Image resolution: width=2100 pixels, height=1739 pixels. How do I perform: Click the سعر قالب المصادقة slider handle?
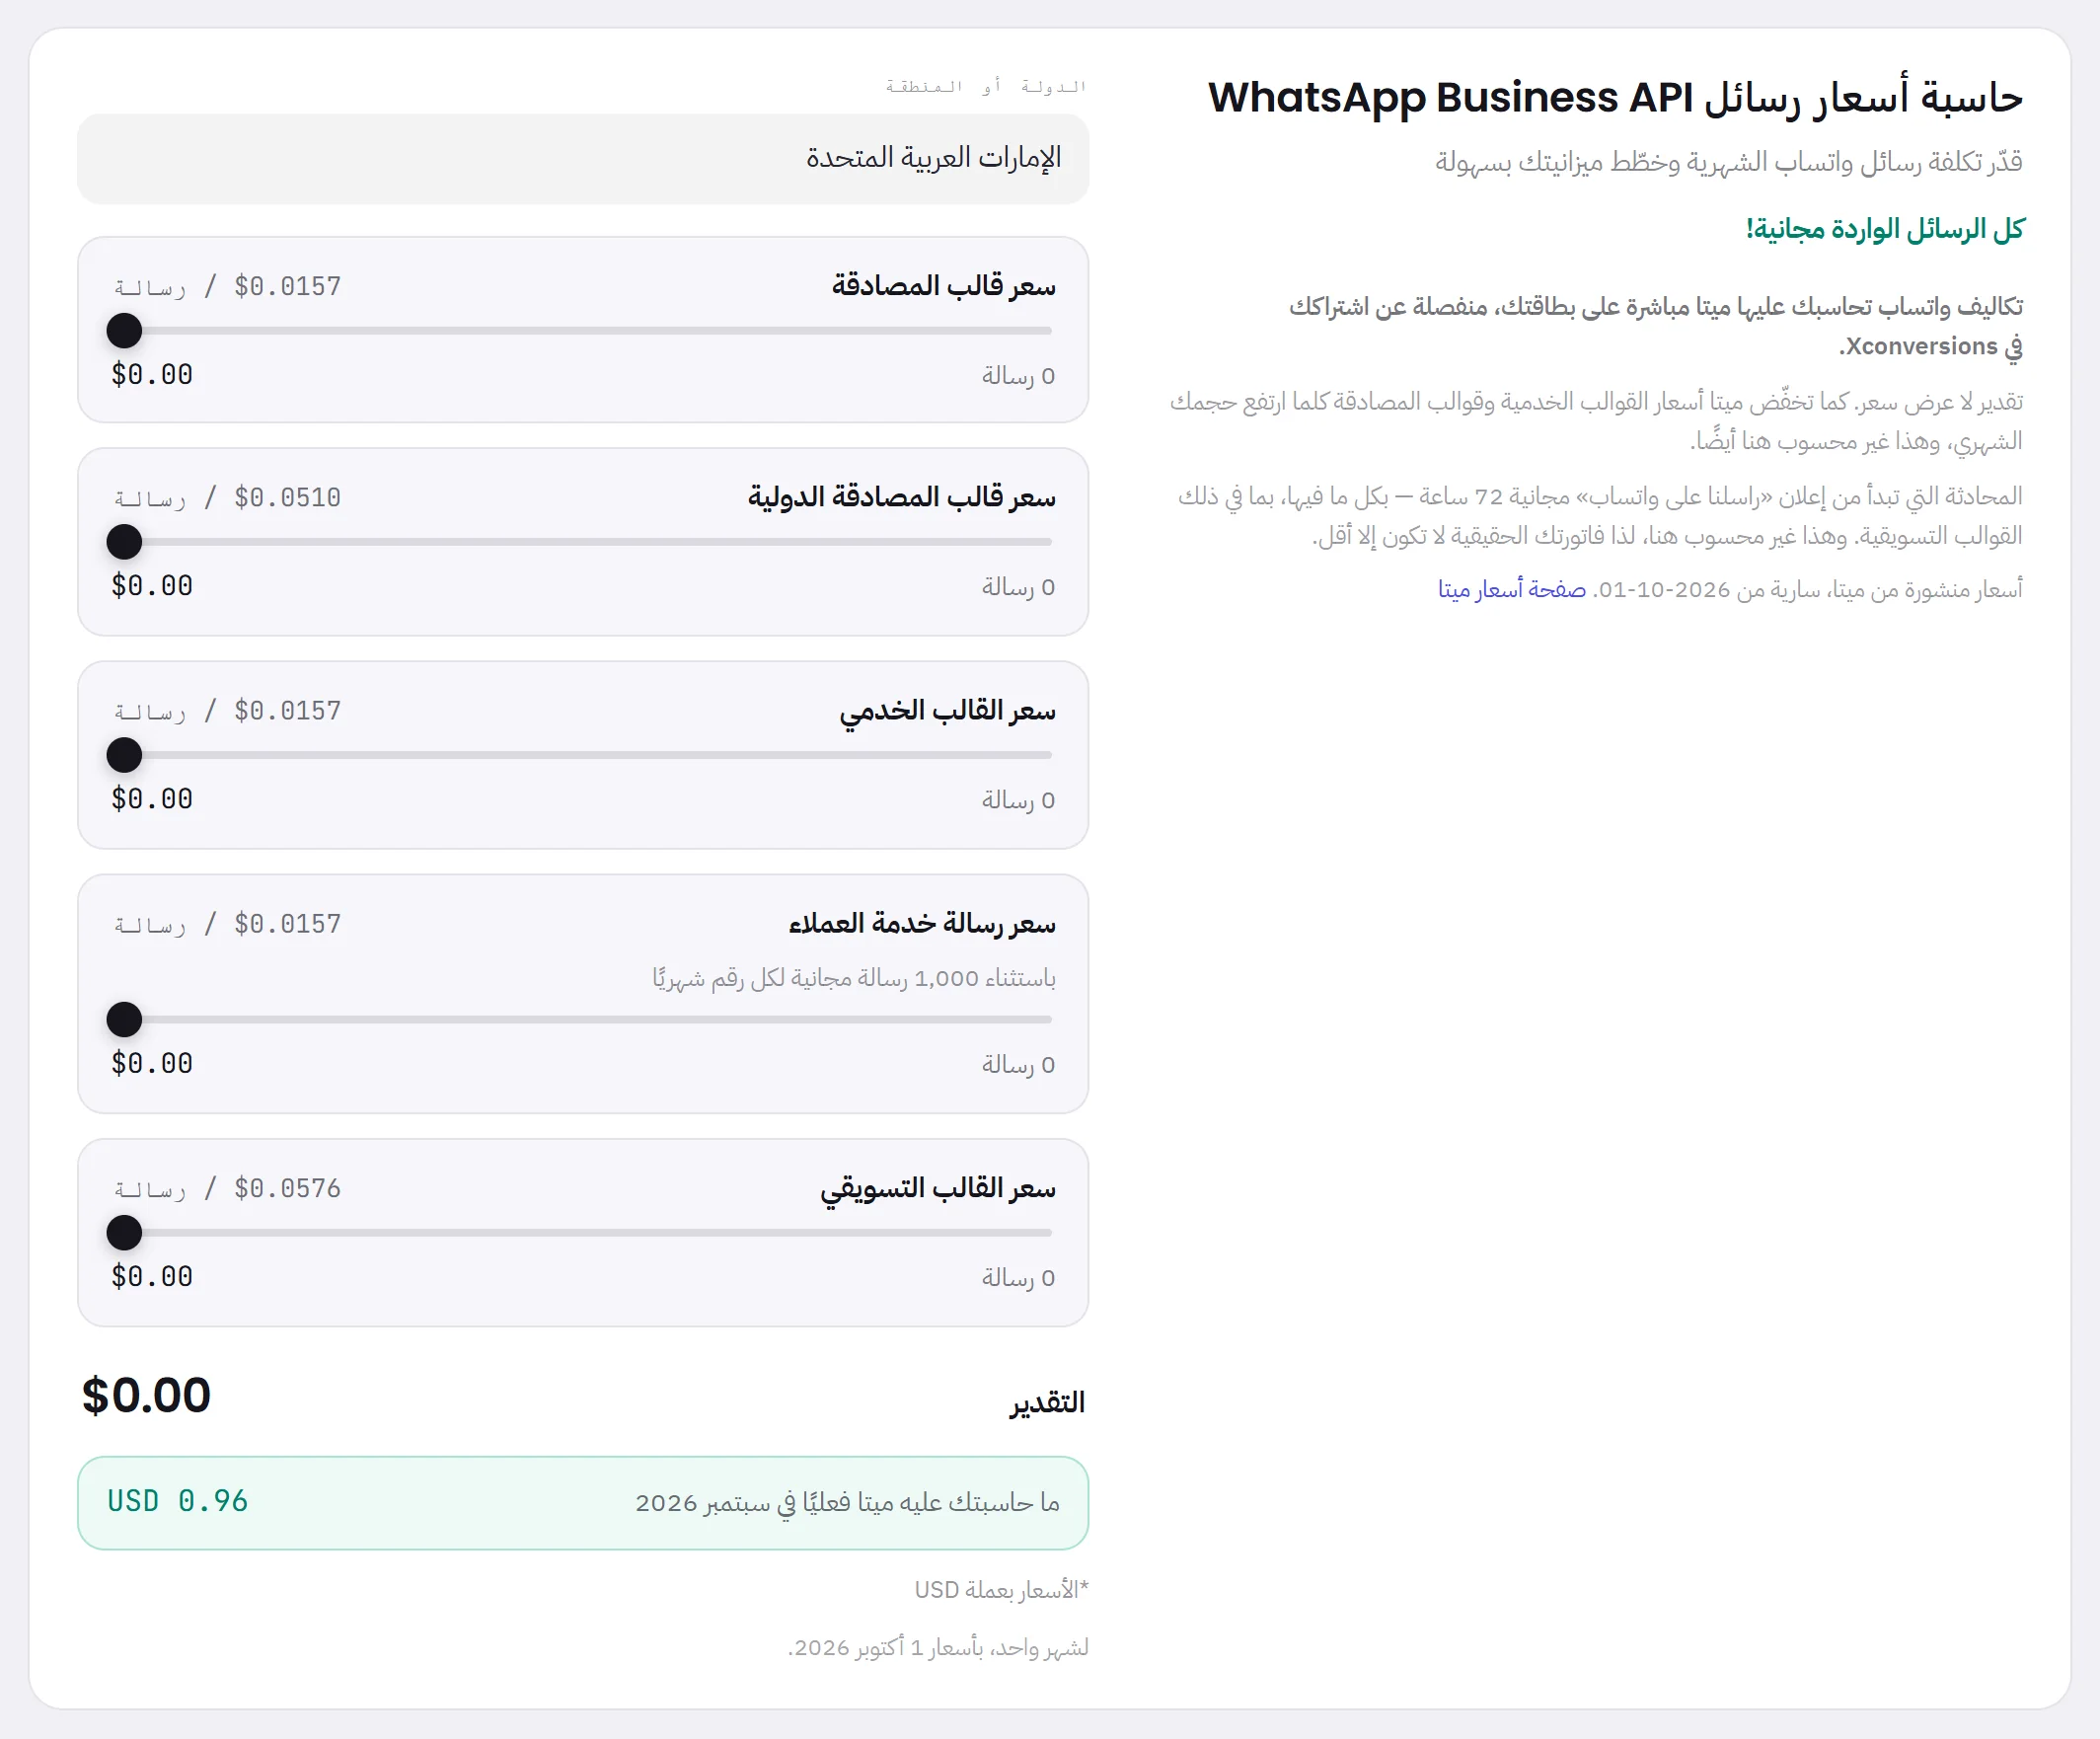pos(124,331)
